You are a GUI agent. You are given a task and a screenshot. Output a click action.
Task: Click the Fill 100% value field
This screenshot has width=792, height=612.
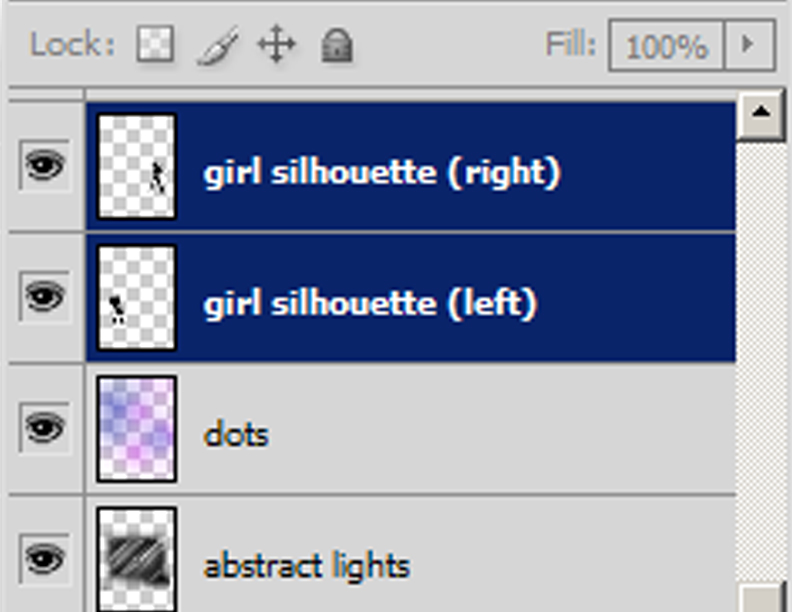coord(667,45)
